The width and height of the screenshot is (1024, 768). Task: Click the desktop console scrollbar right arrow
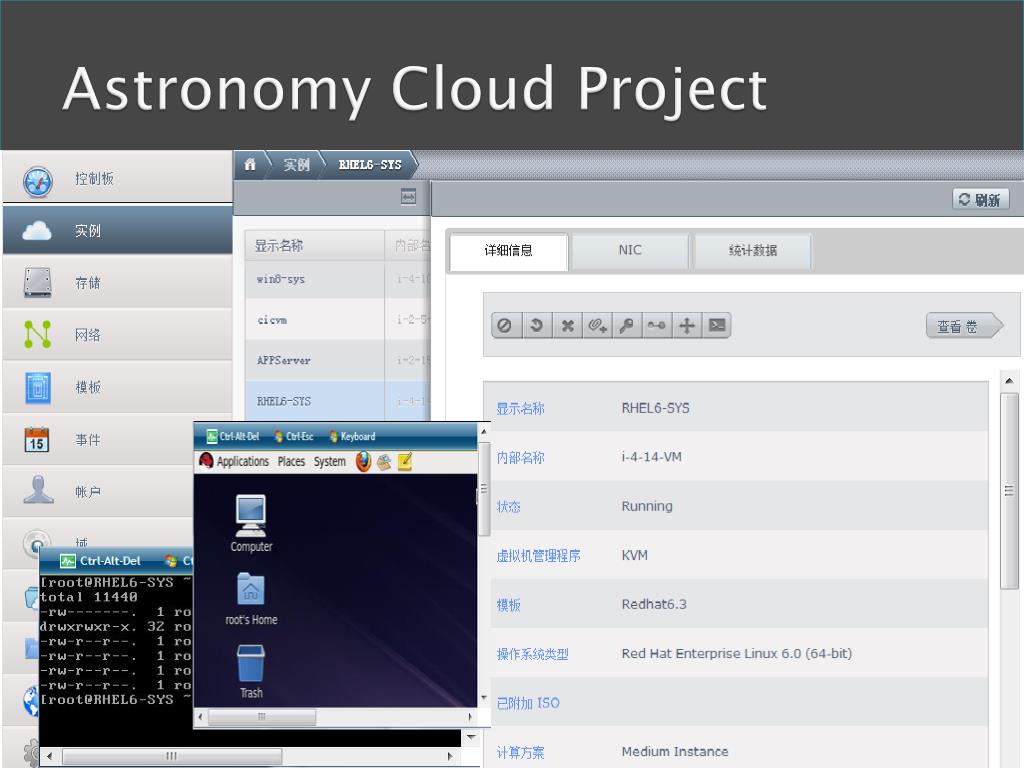click(470, 717)
